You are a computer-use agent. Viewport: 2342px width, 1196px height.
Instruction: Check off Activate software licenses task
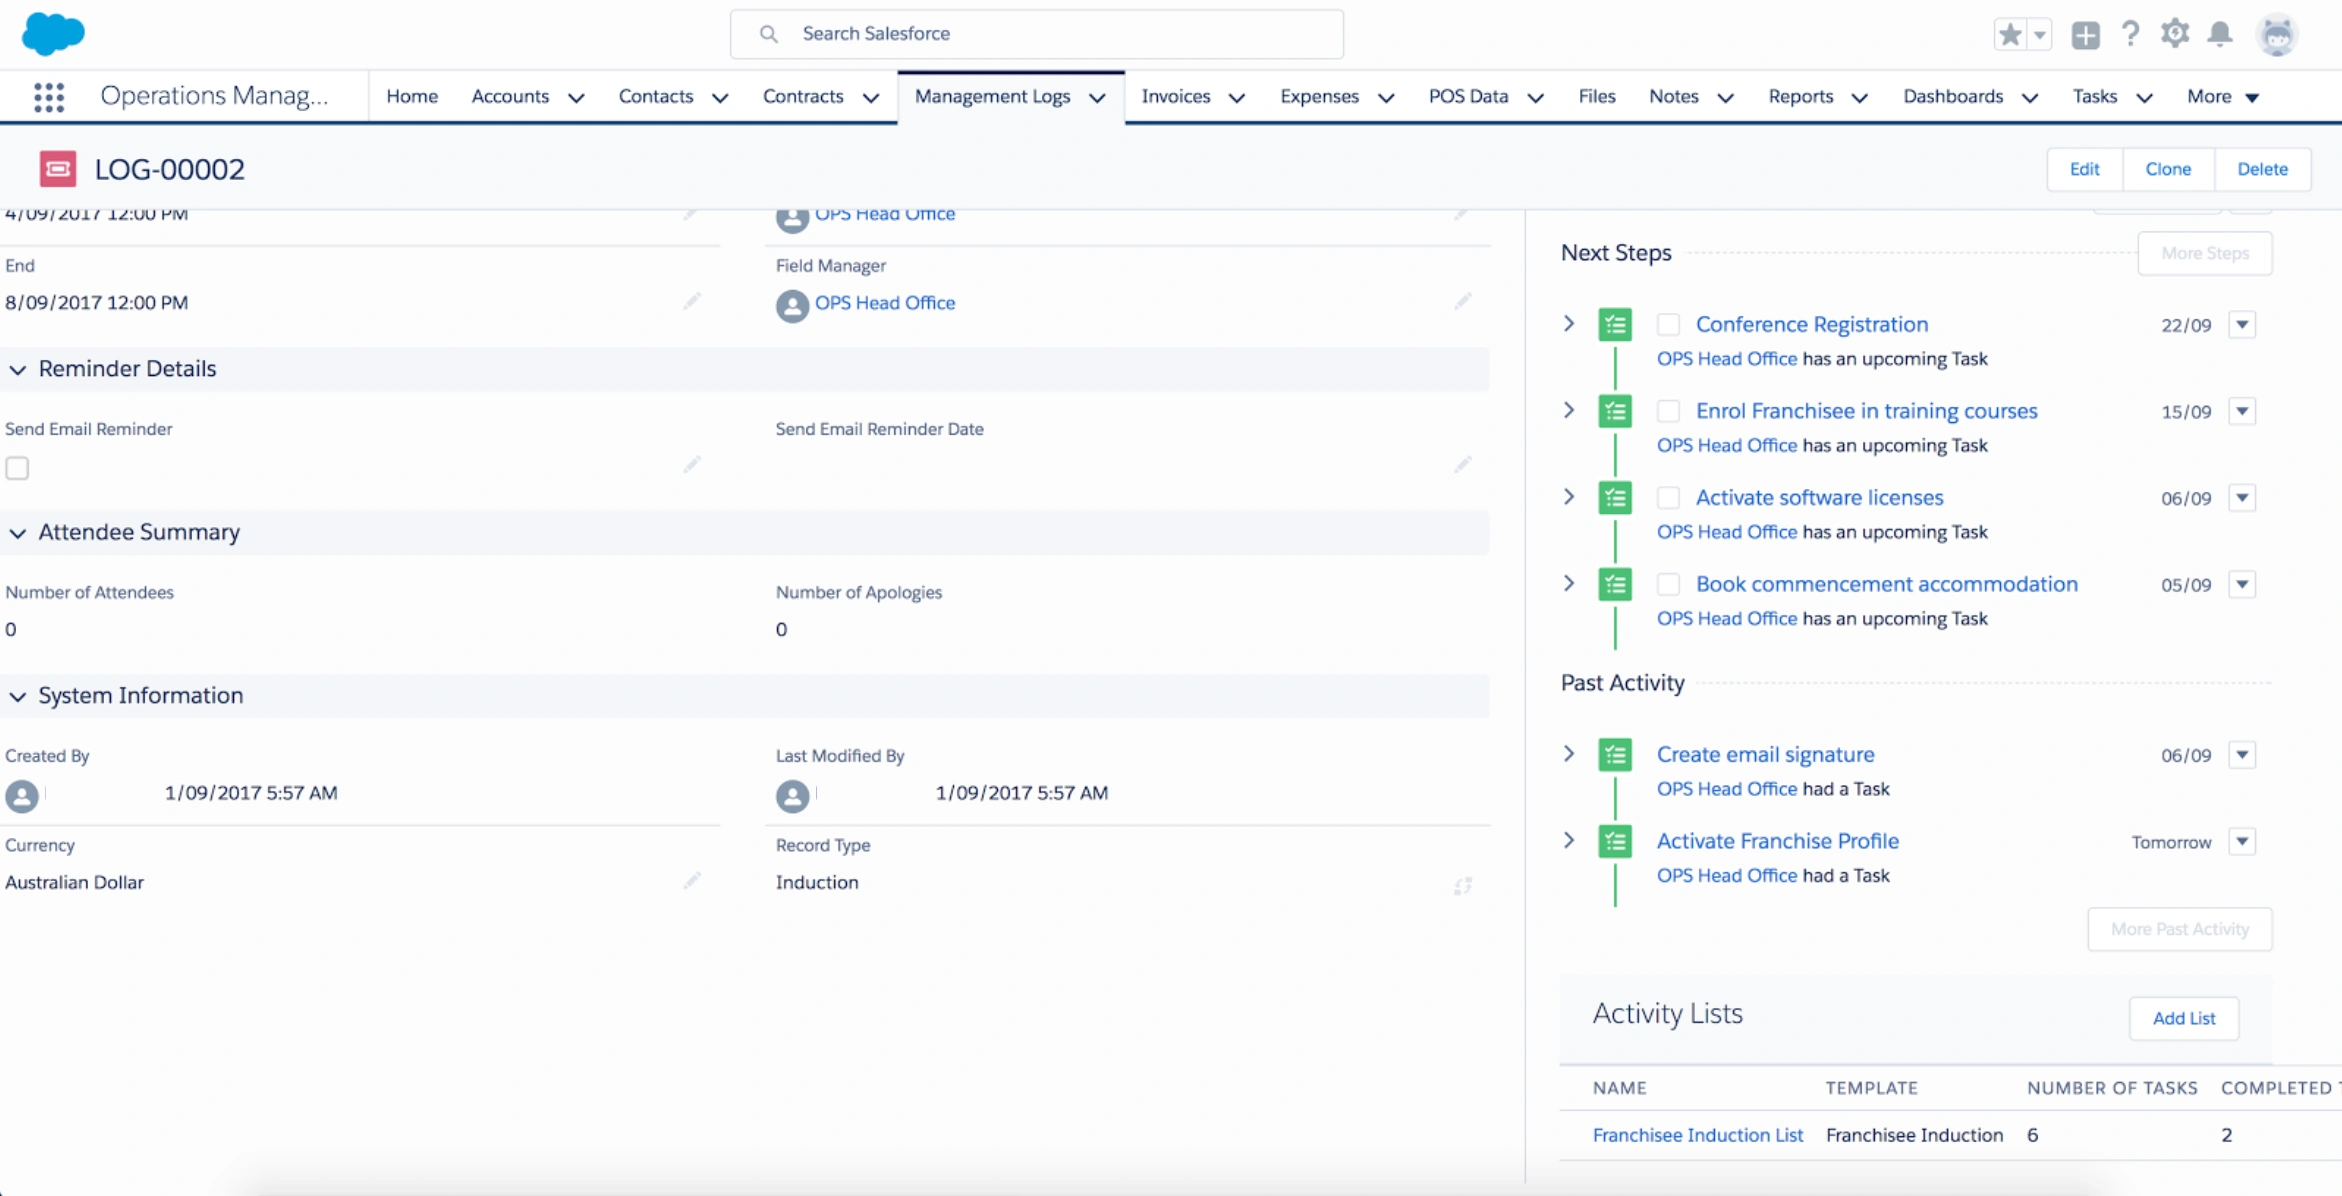[x=1668, y=497]
